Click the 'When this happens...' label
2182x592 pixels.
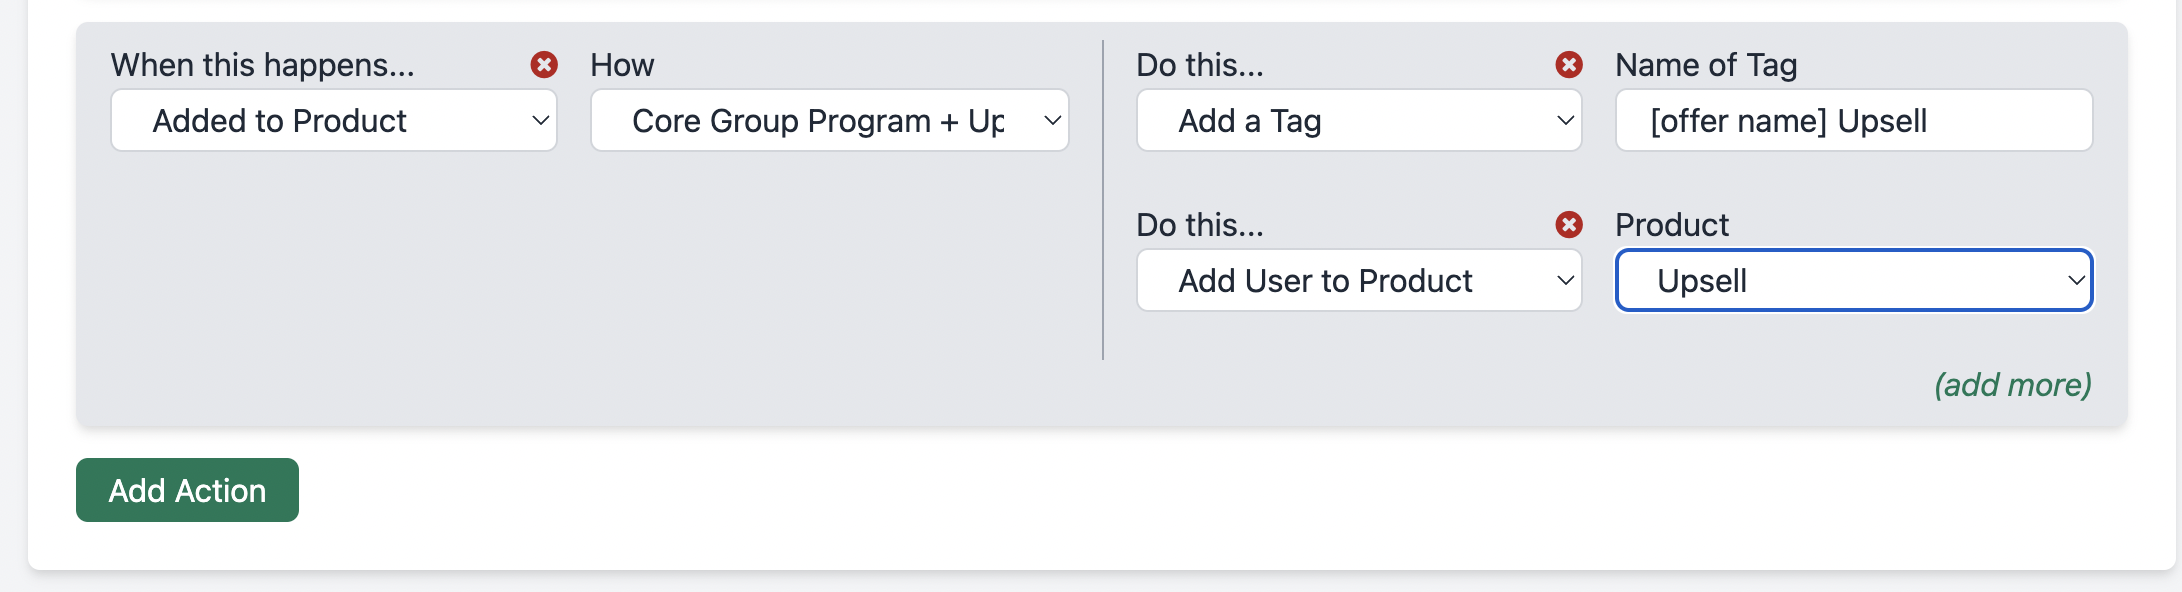(x=262, y=65)
